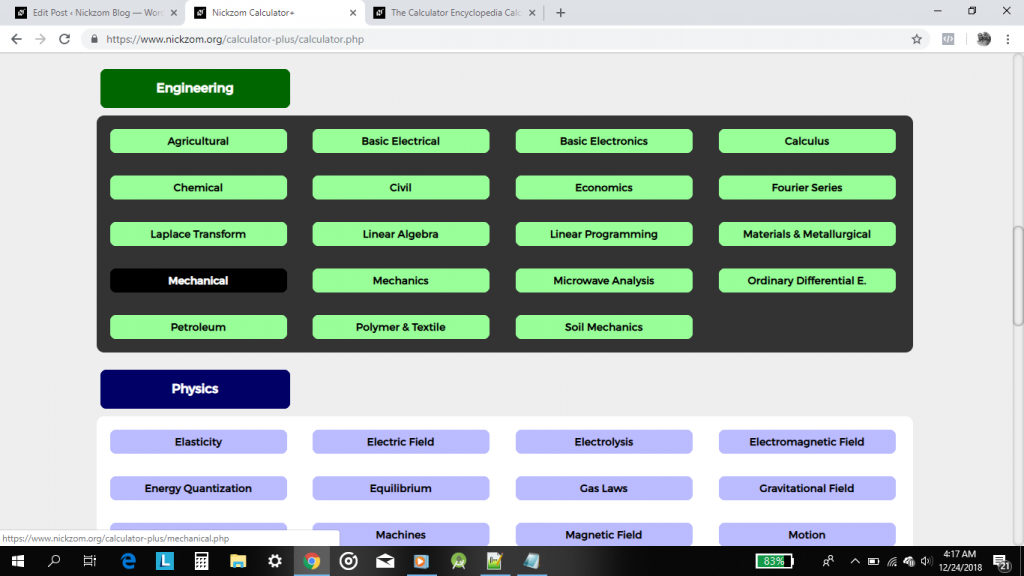Open the Chrome three-dot menu

pyautogui.click(x=1008, y=39)
